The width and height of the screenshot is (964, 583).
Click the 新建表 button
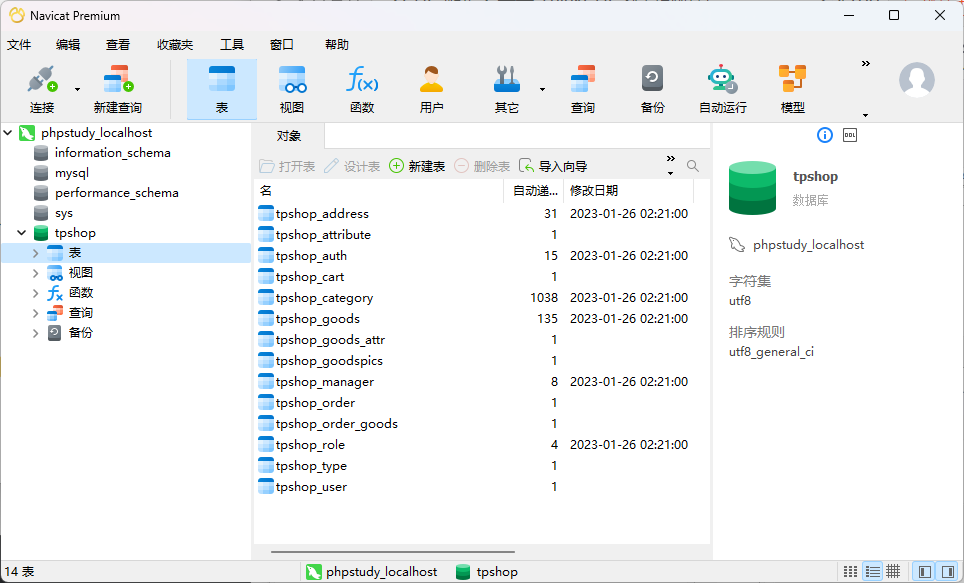[x=417, y=166]
